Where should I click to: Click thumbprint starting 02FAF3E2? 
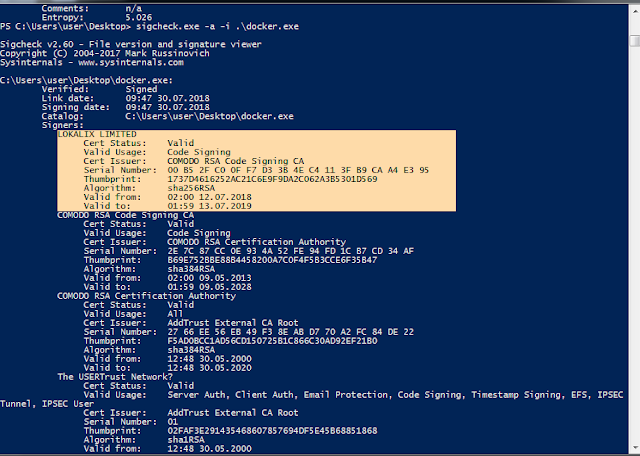point(272,431)
